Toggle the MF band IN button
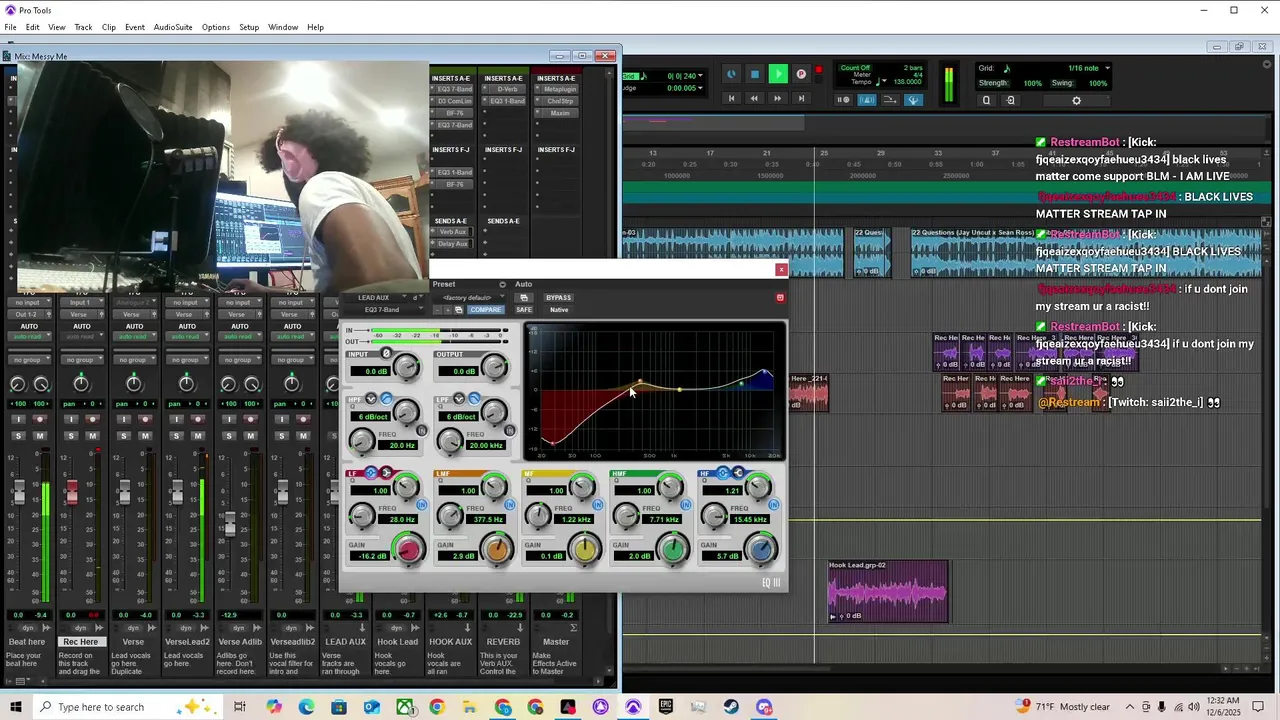 598,505
